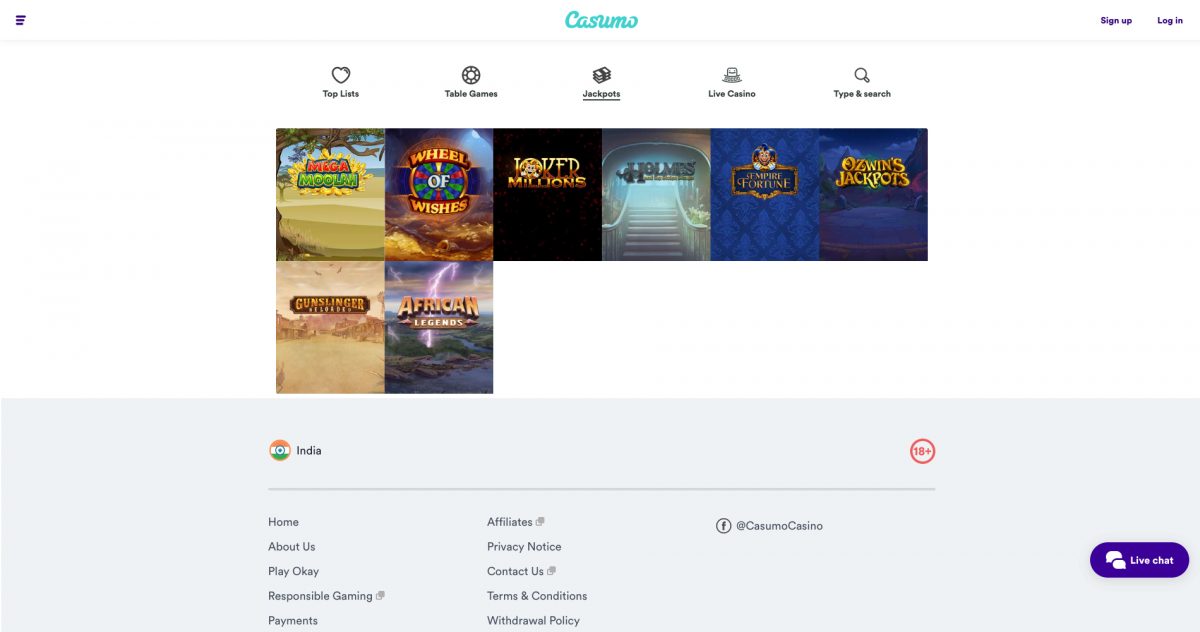This screenshot has height=632, width=1200.
Task: Click the 18+ age restriction badge
Action: (922, 452)
